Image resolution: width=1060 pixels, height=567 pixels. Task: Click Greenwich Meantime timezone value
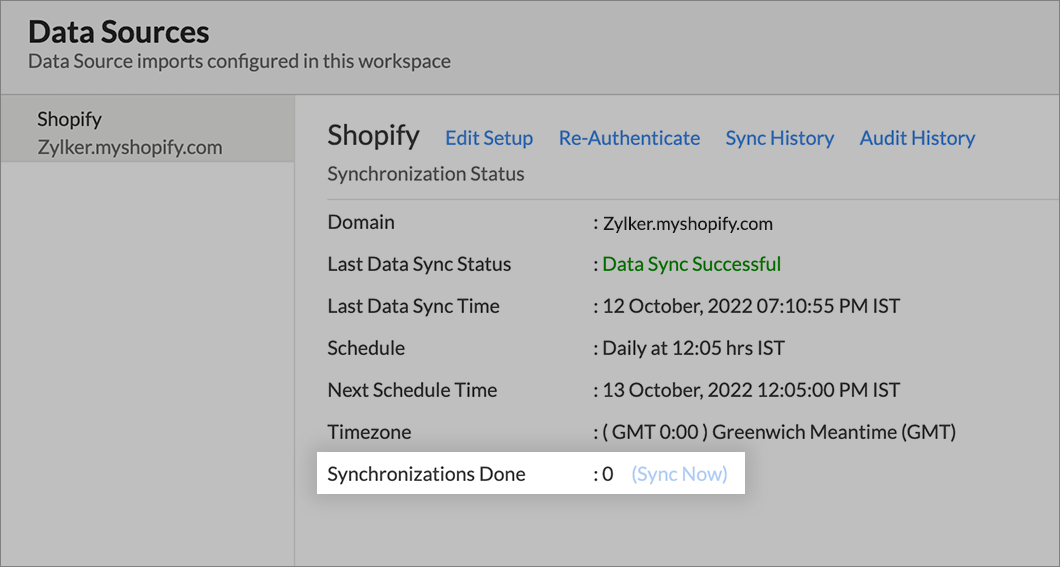[x=779, y=432]
